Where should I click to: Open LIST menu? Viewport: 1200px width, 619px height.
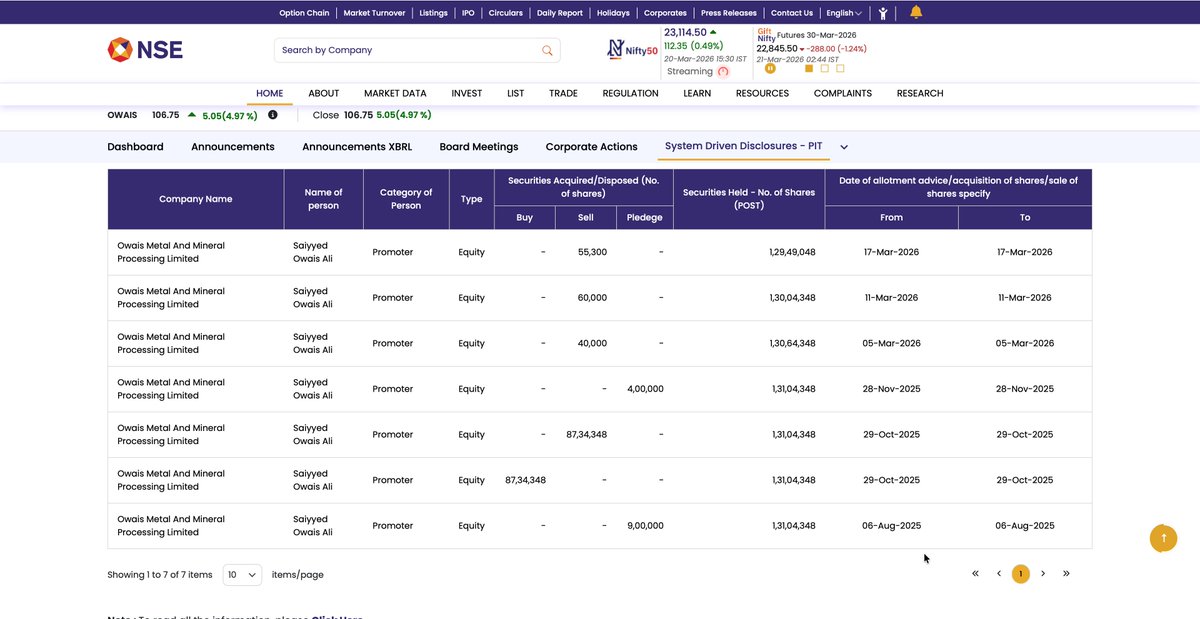tap(516, 93)
